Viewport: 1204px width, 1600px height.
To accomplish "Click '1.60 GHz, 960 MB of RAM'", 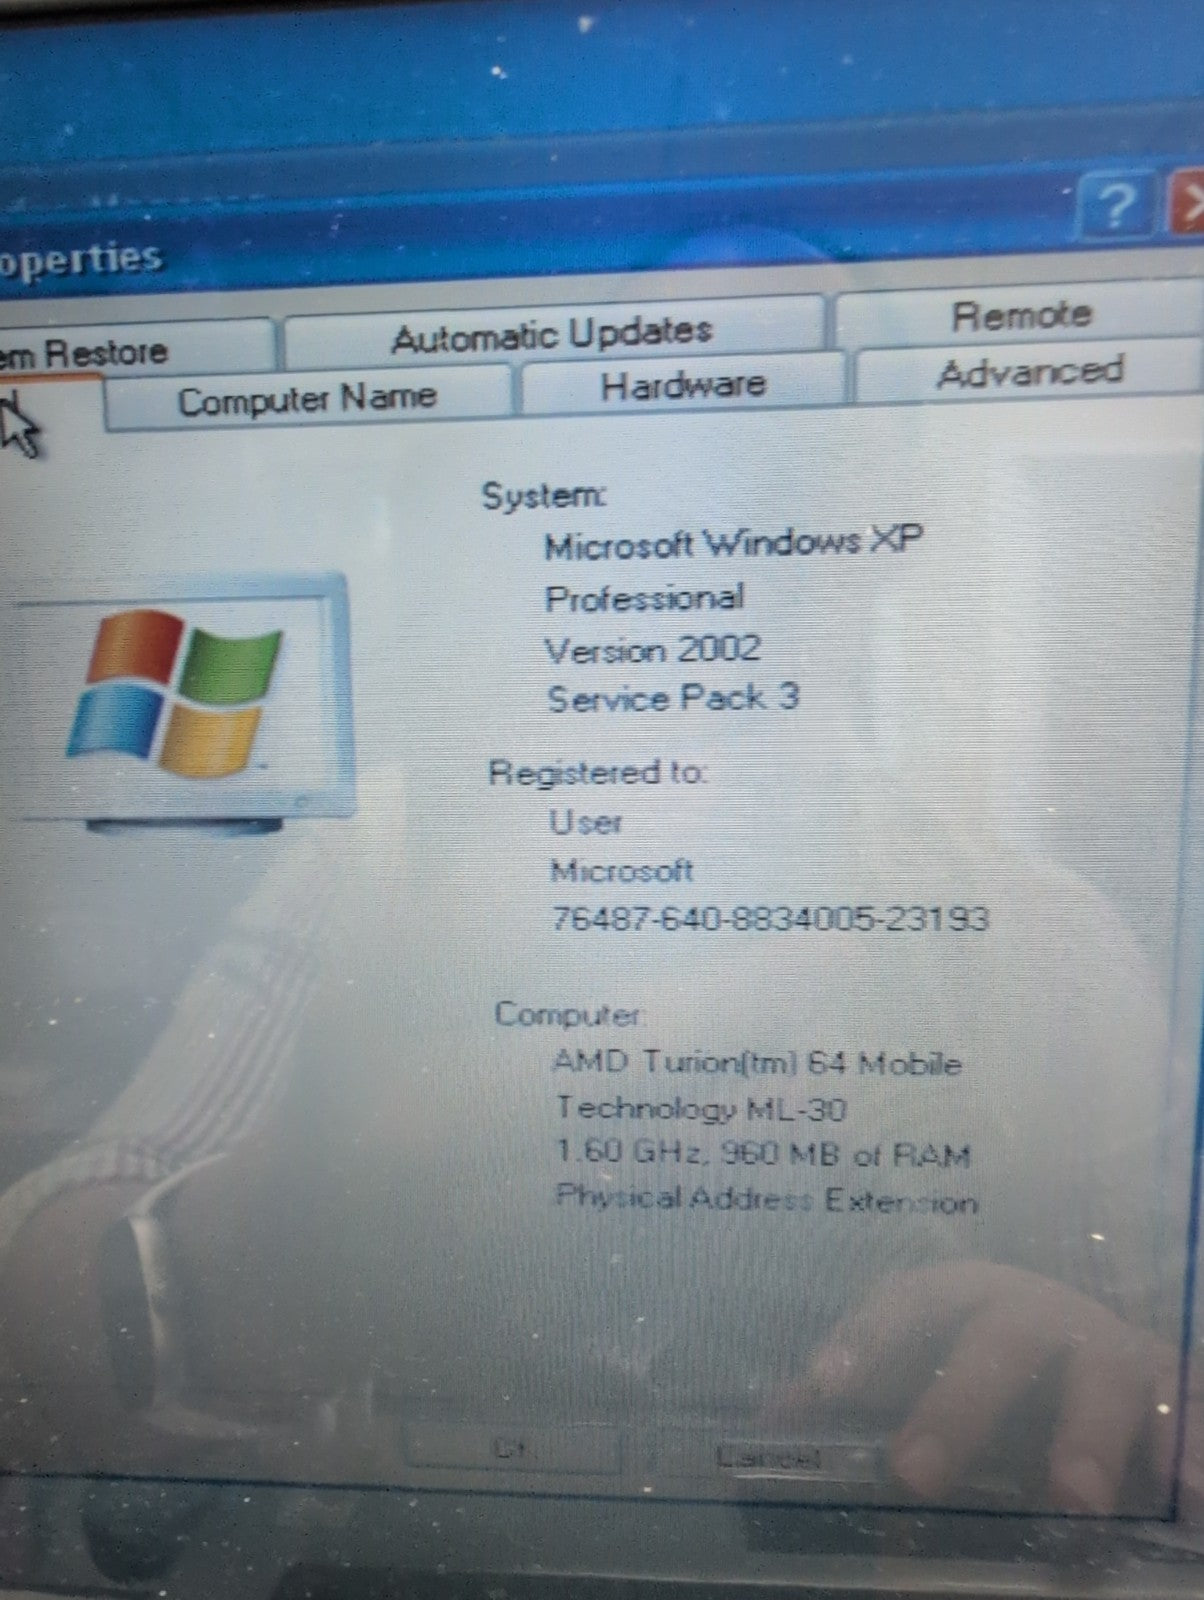I will pos(763,1155).
